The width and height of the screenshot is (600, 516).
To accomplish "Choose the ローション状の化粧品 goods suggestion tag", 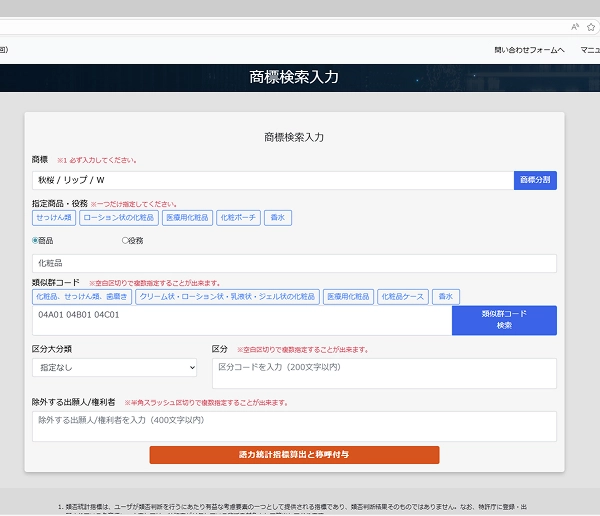I will click(x=118, y=217).
